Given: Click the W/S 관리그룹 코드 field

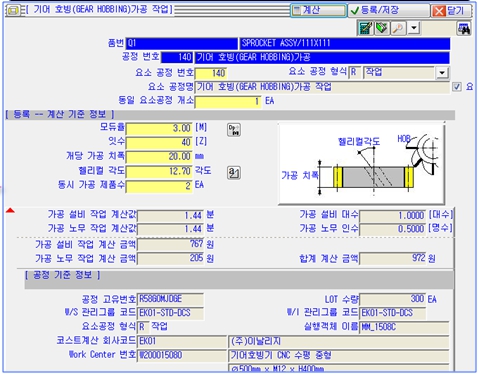Looking at the screenshot, I should (170, 313).
